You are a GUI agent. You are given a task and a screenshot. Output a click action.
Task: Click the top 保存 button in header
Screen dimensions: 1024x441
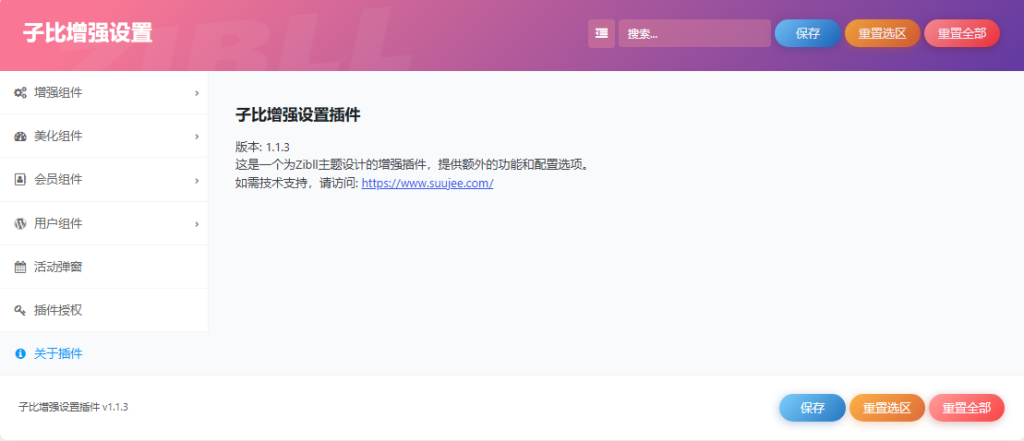click(x=808, y=33)
